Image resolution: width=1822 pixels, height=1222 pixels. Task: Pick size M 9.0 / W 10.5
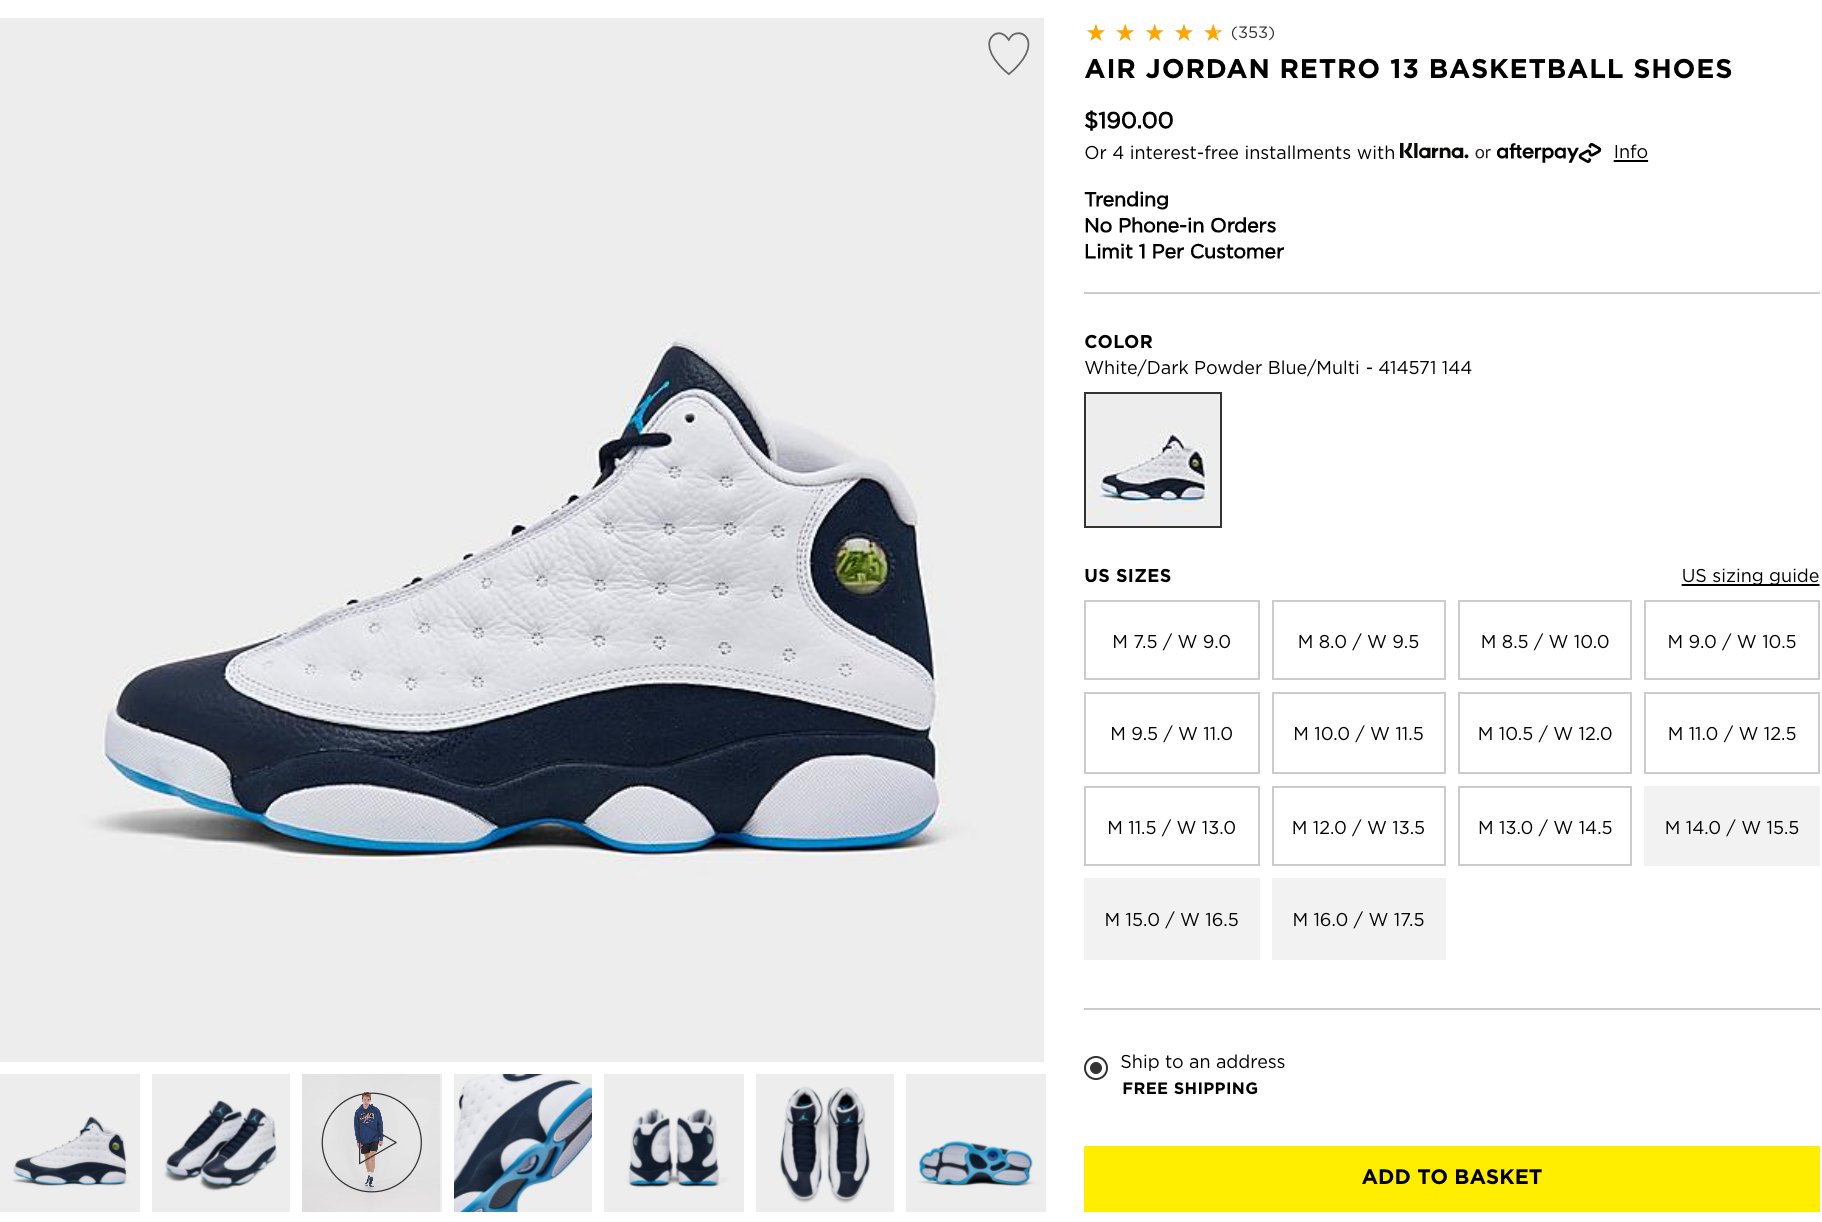pyautogui.click(x=1731, y=641)
